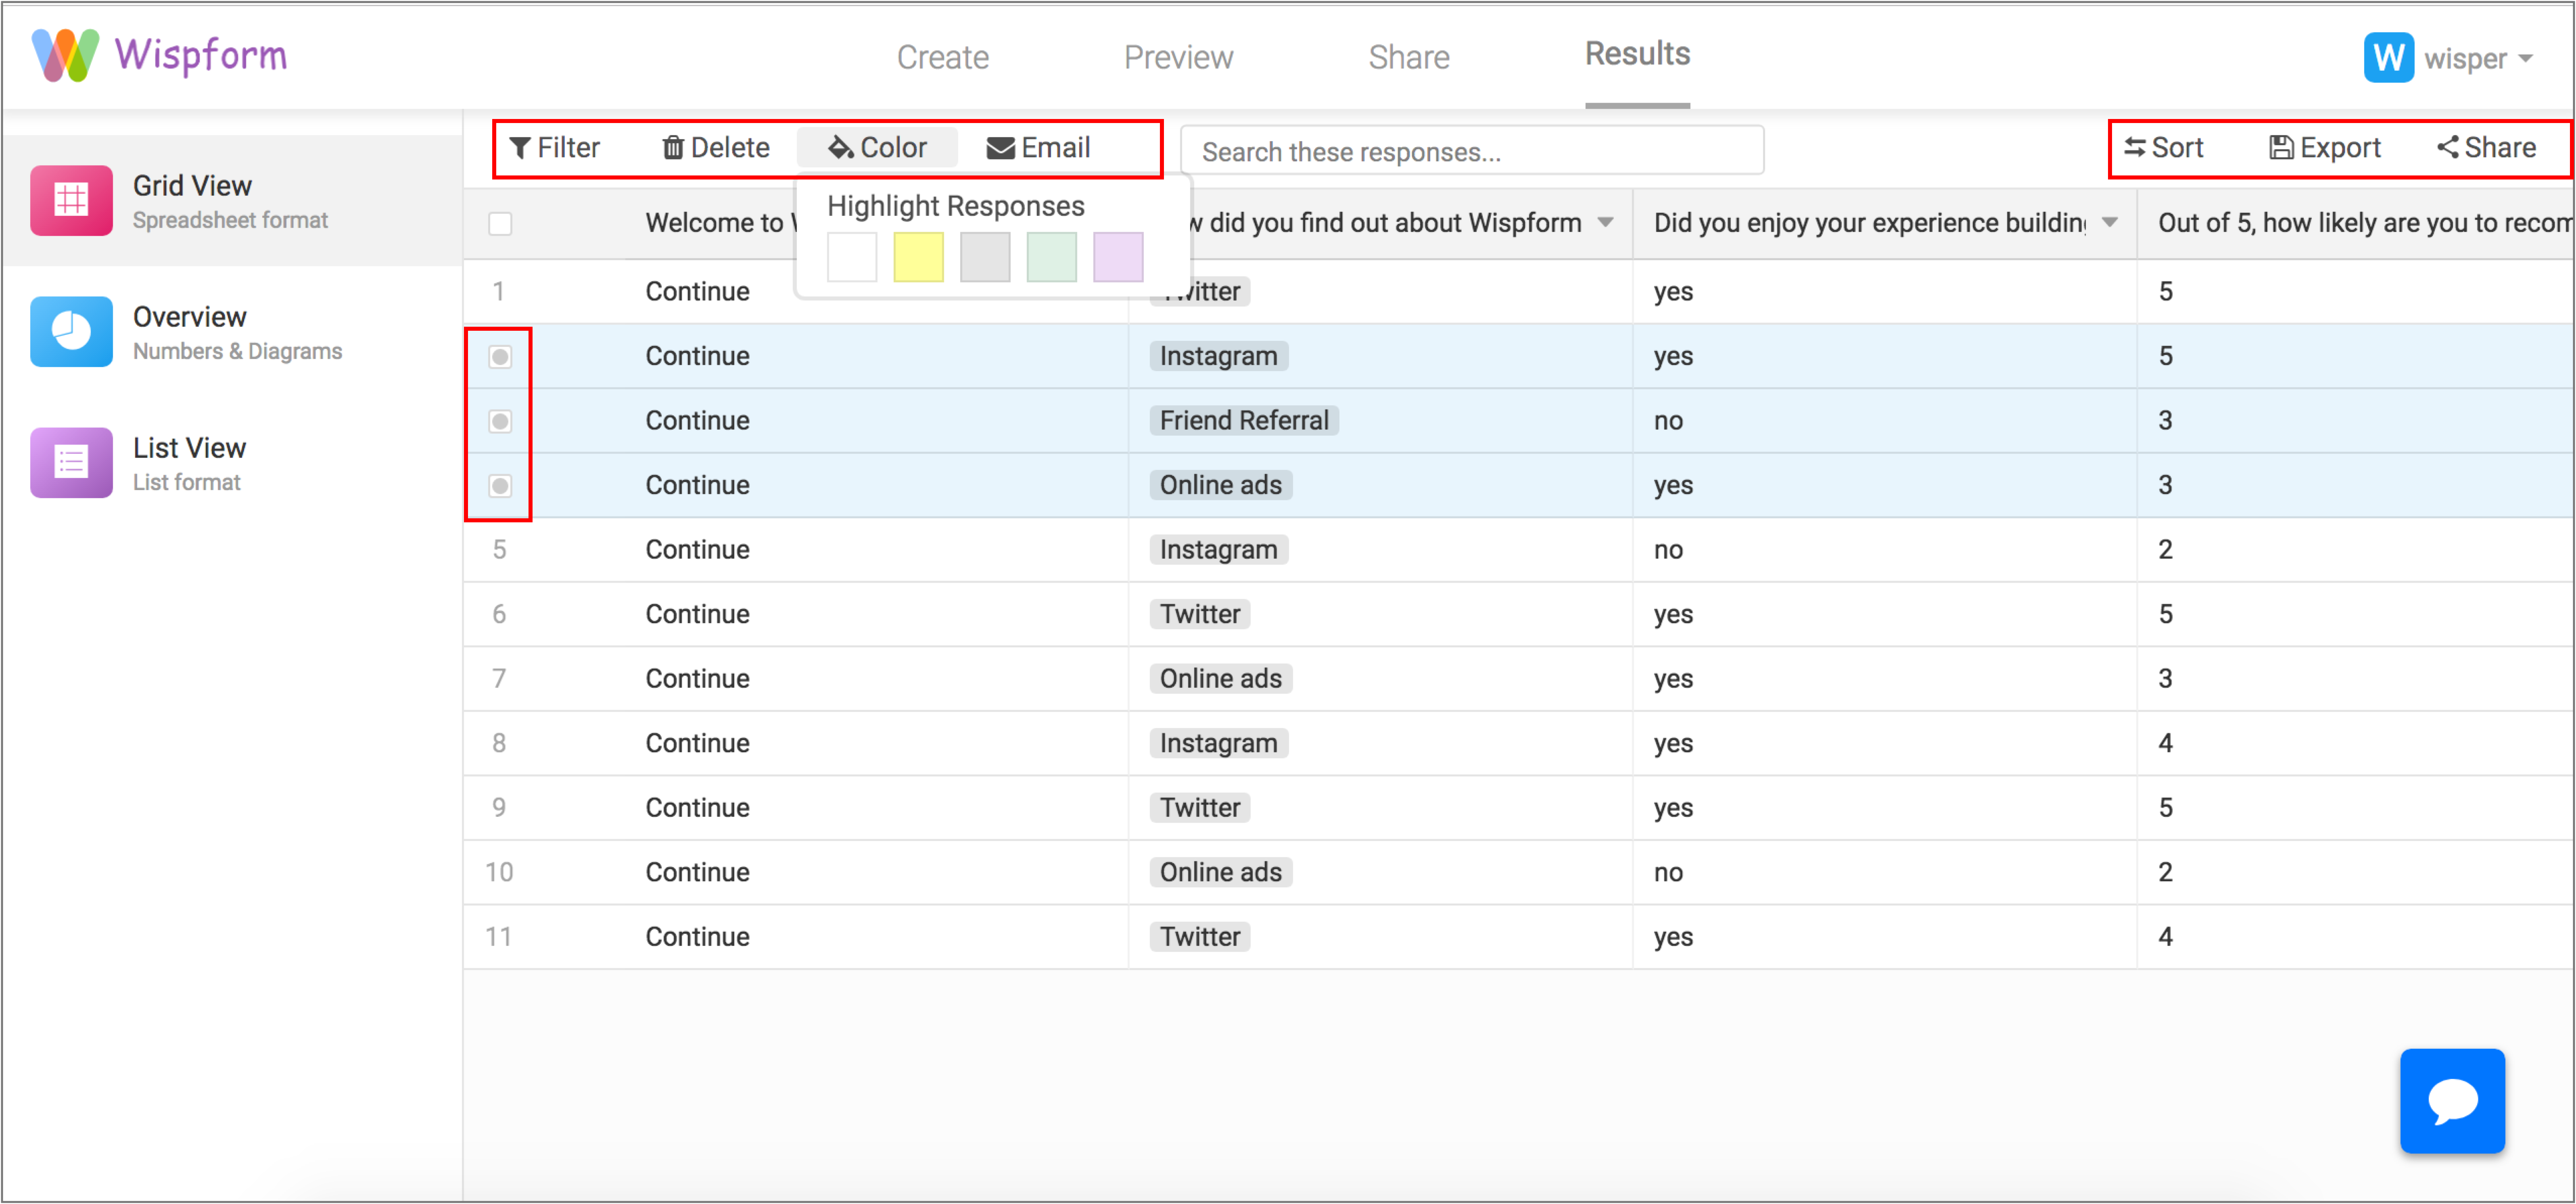Click the Filter funnel icon
Screen dimensions: 2576x1204
[520, 148]
